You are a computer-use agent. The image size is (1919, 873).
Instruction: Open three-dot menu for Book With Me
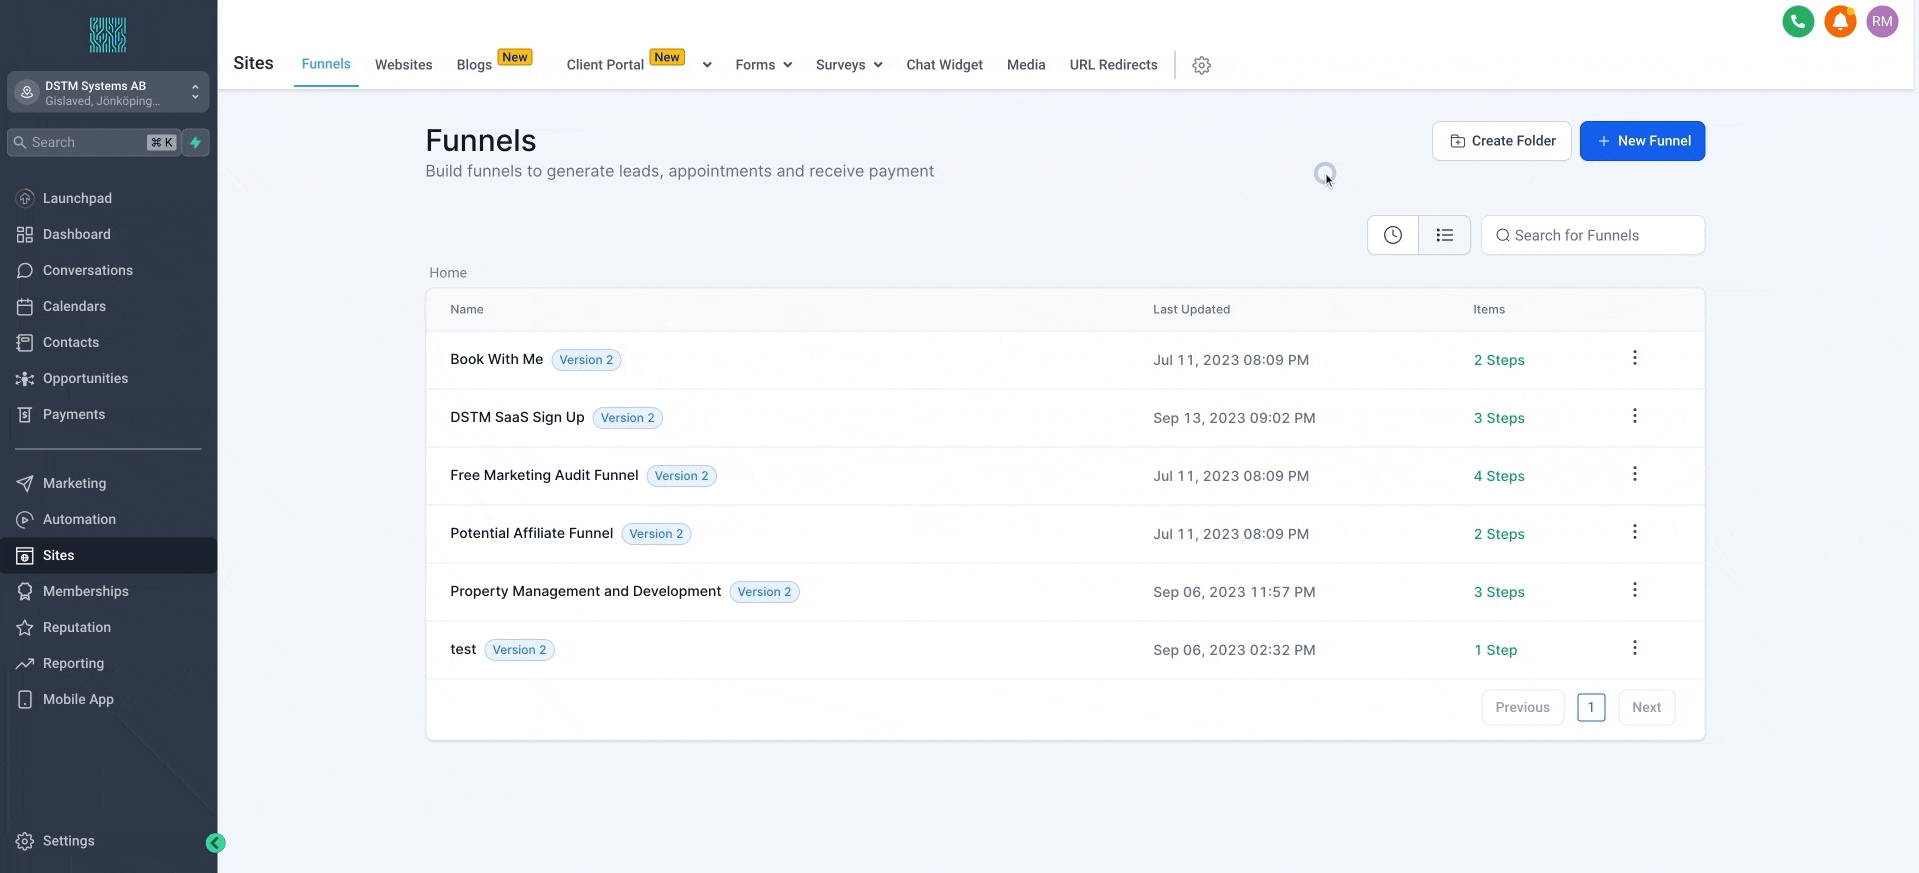pos(1634,358)
